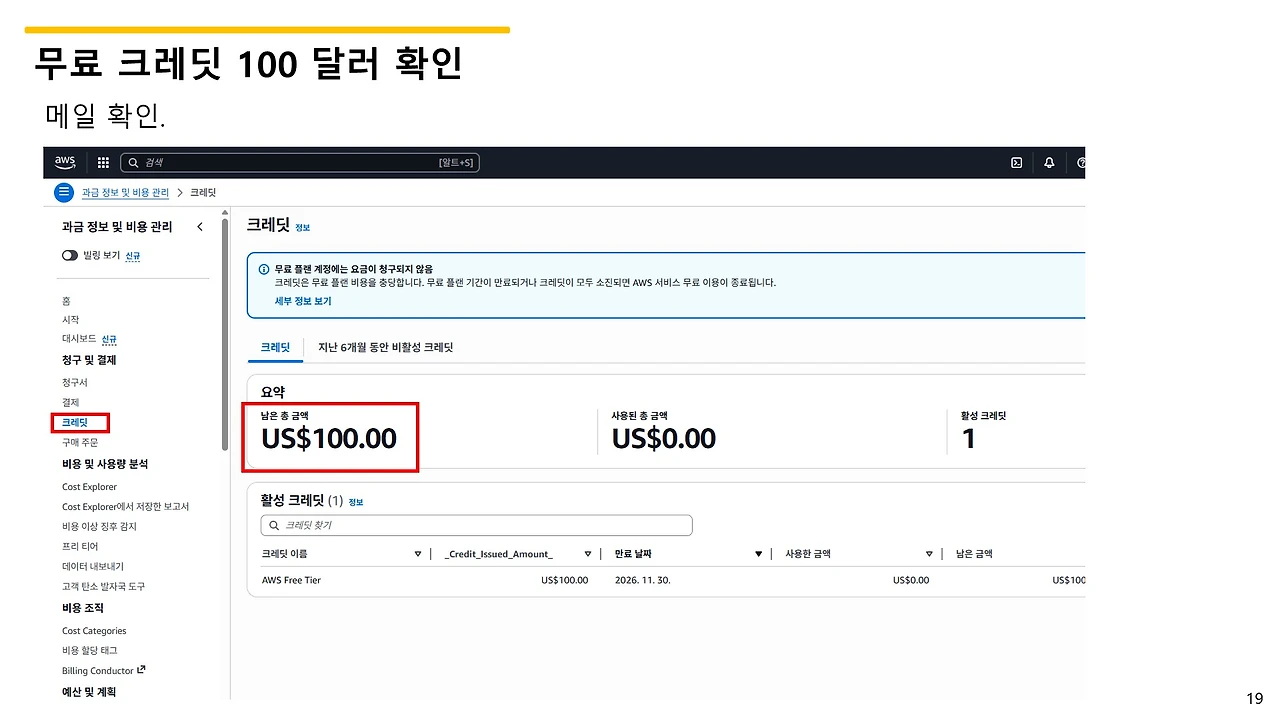Screen dimensions: 1280x720
Task: Launch CloudShell terminal icon
Action: click(1016, 162)
